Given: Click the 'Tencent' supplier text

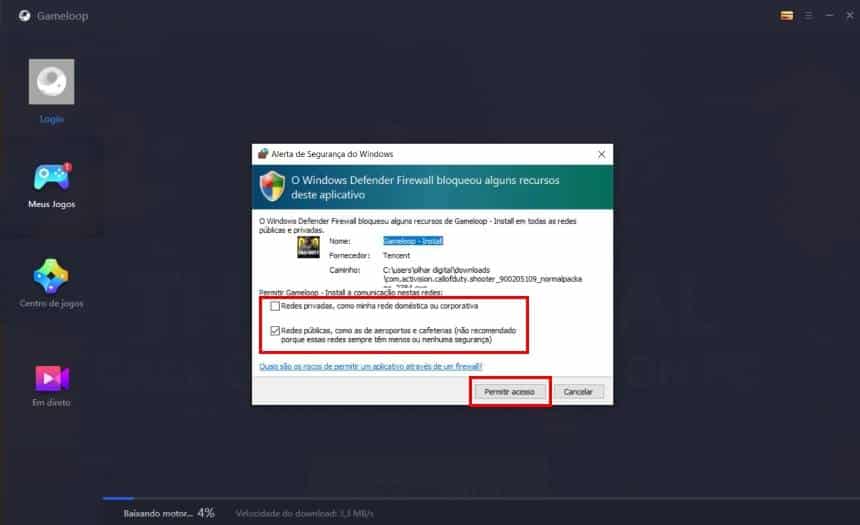Looking at the screenshot, I should click(397, 256).
